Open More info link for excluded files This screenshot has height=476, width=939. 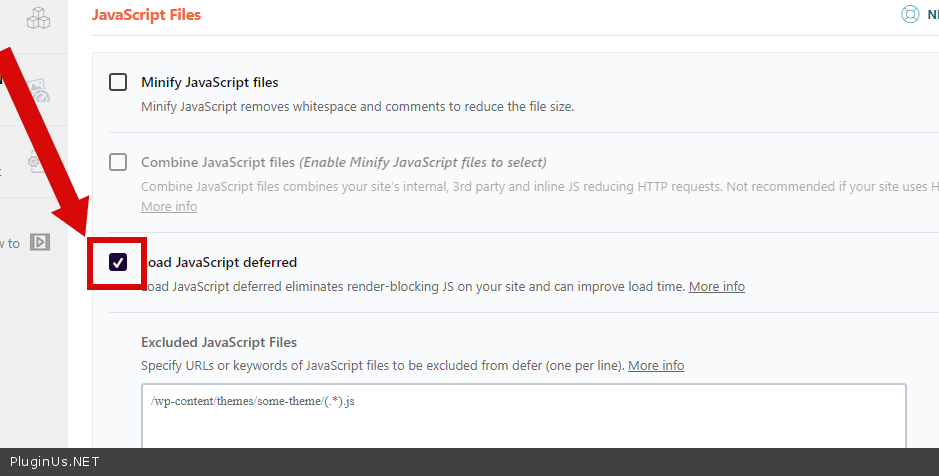tap(656, 365)
